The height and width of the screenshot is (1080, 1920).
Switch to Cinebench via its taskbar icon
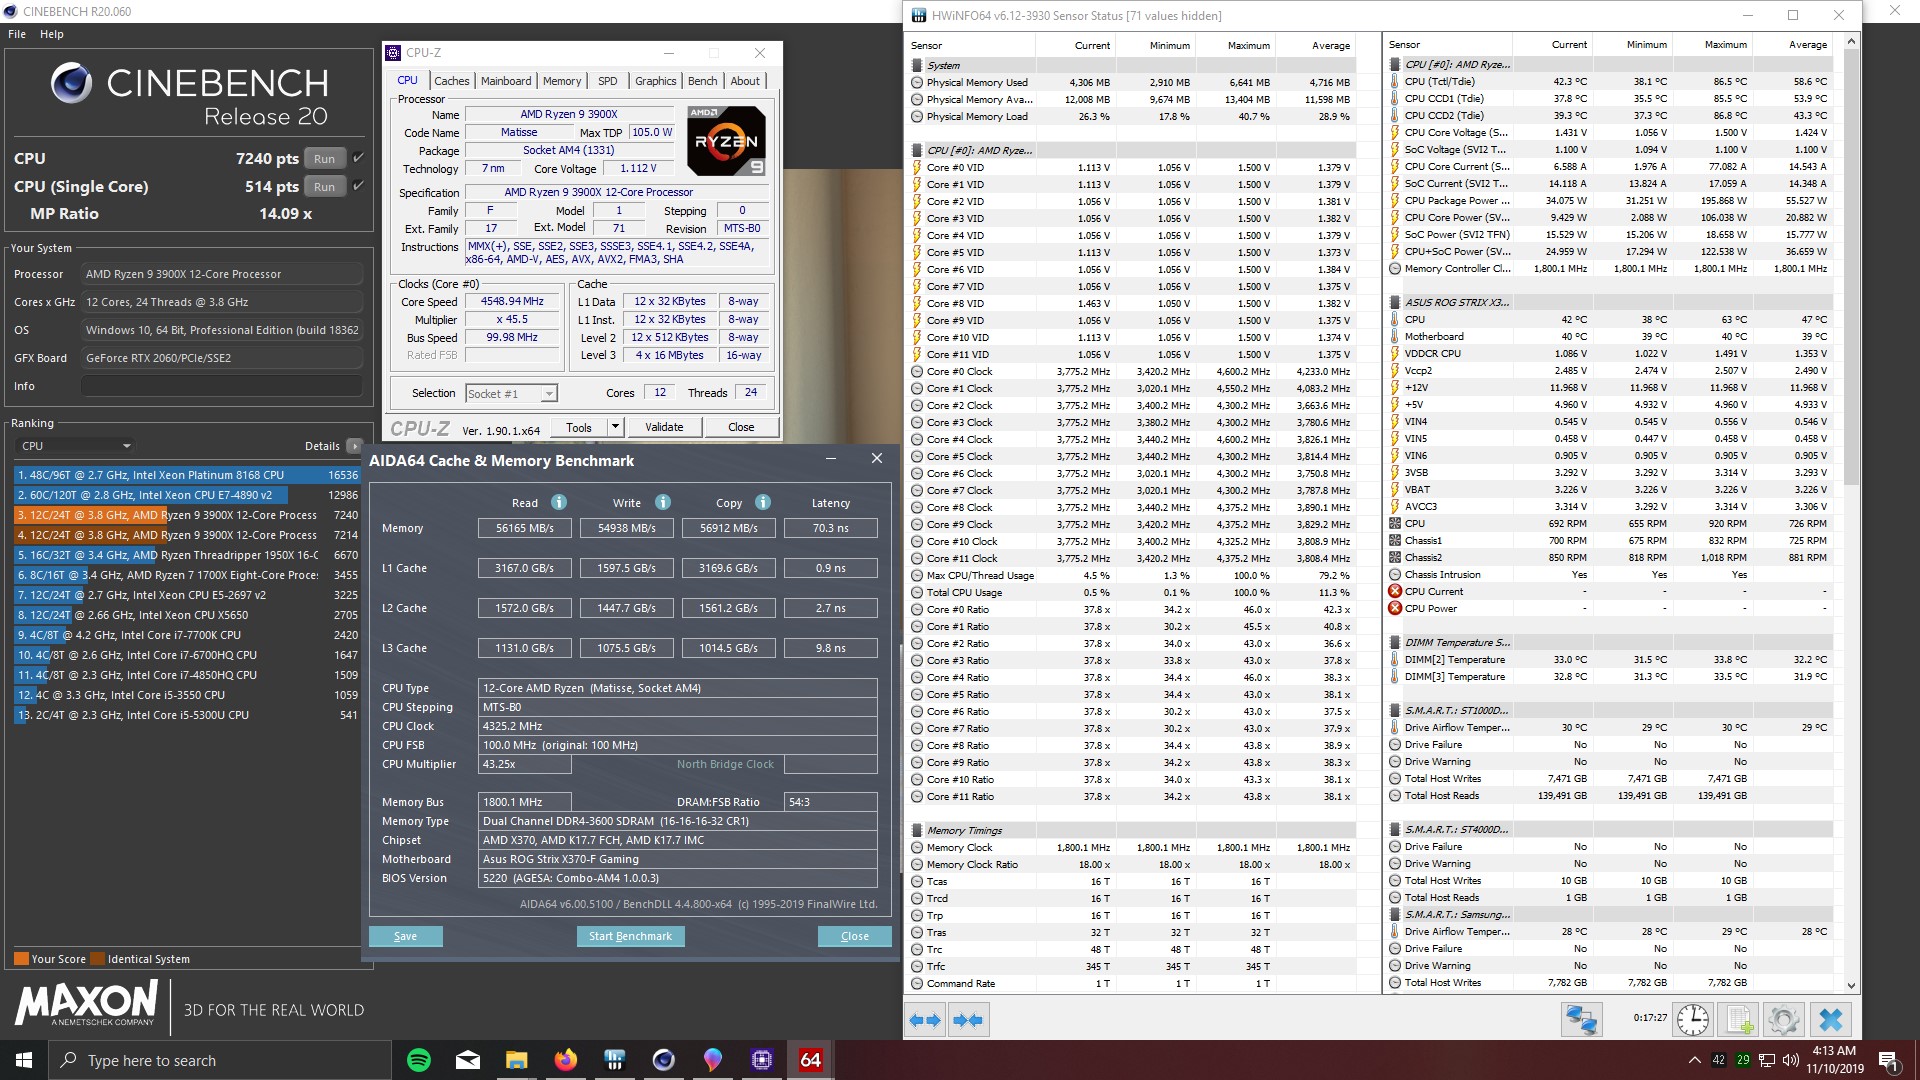pos(664,1060)
